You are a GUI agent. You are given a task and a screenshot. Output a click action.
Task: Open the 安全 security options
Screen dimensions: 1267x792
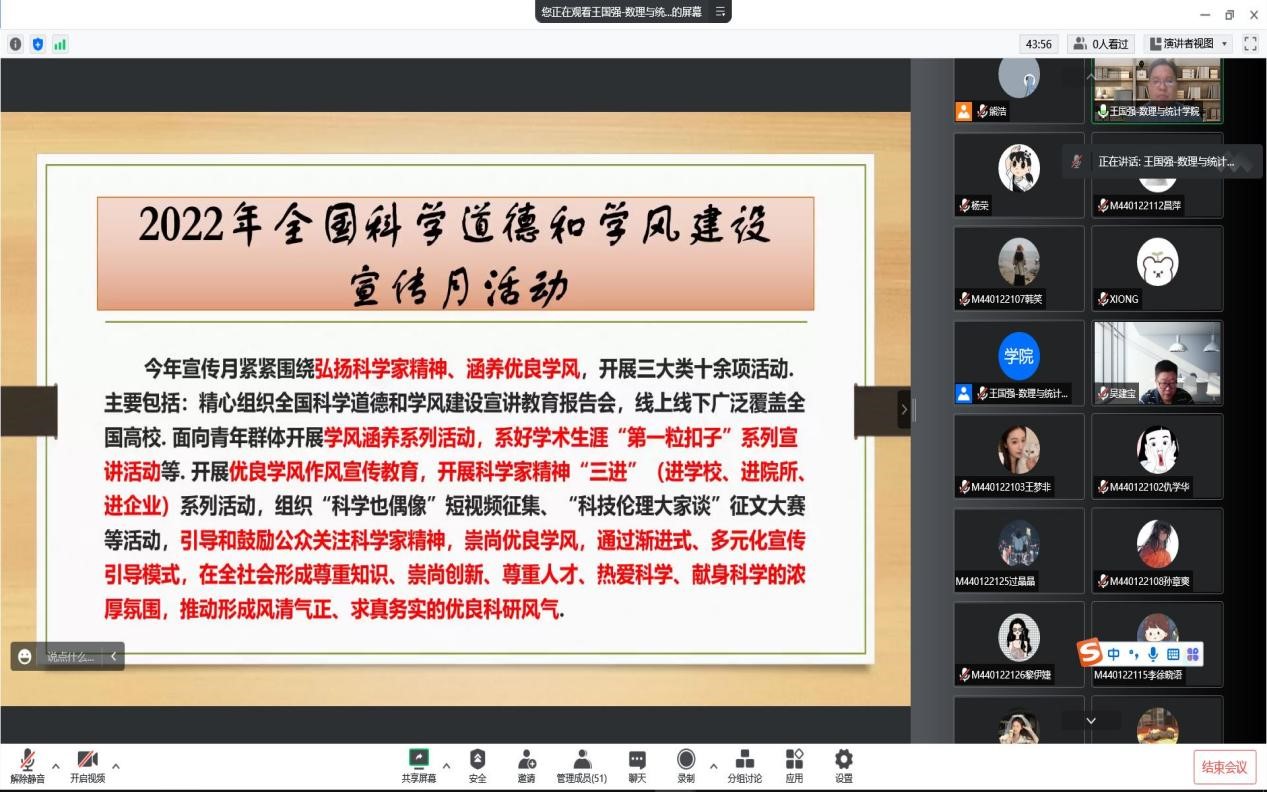pos(477,765)
